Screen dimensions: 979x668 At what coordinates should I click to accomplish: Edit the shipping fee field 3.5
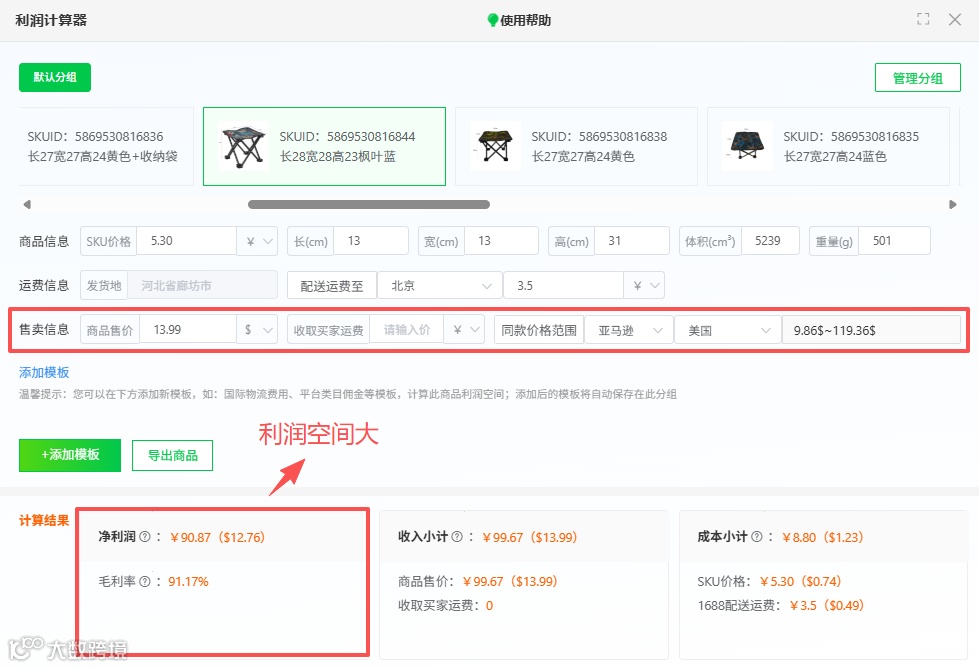click(563, 285)
